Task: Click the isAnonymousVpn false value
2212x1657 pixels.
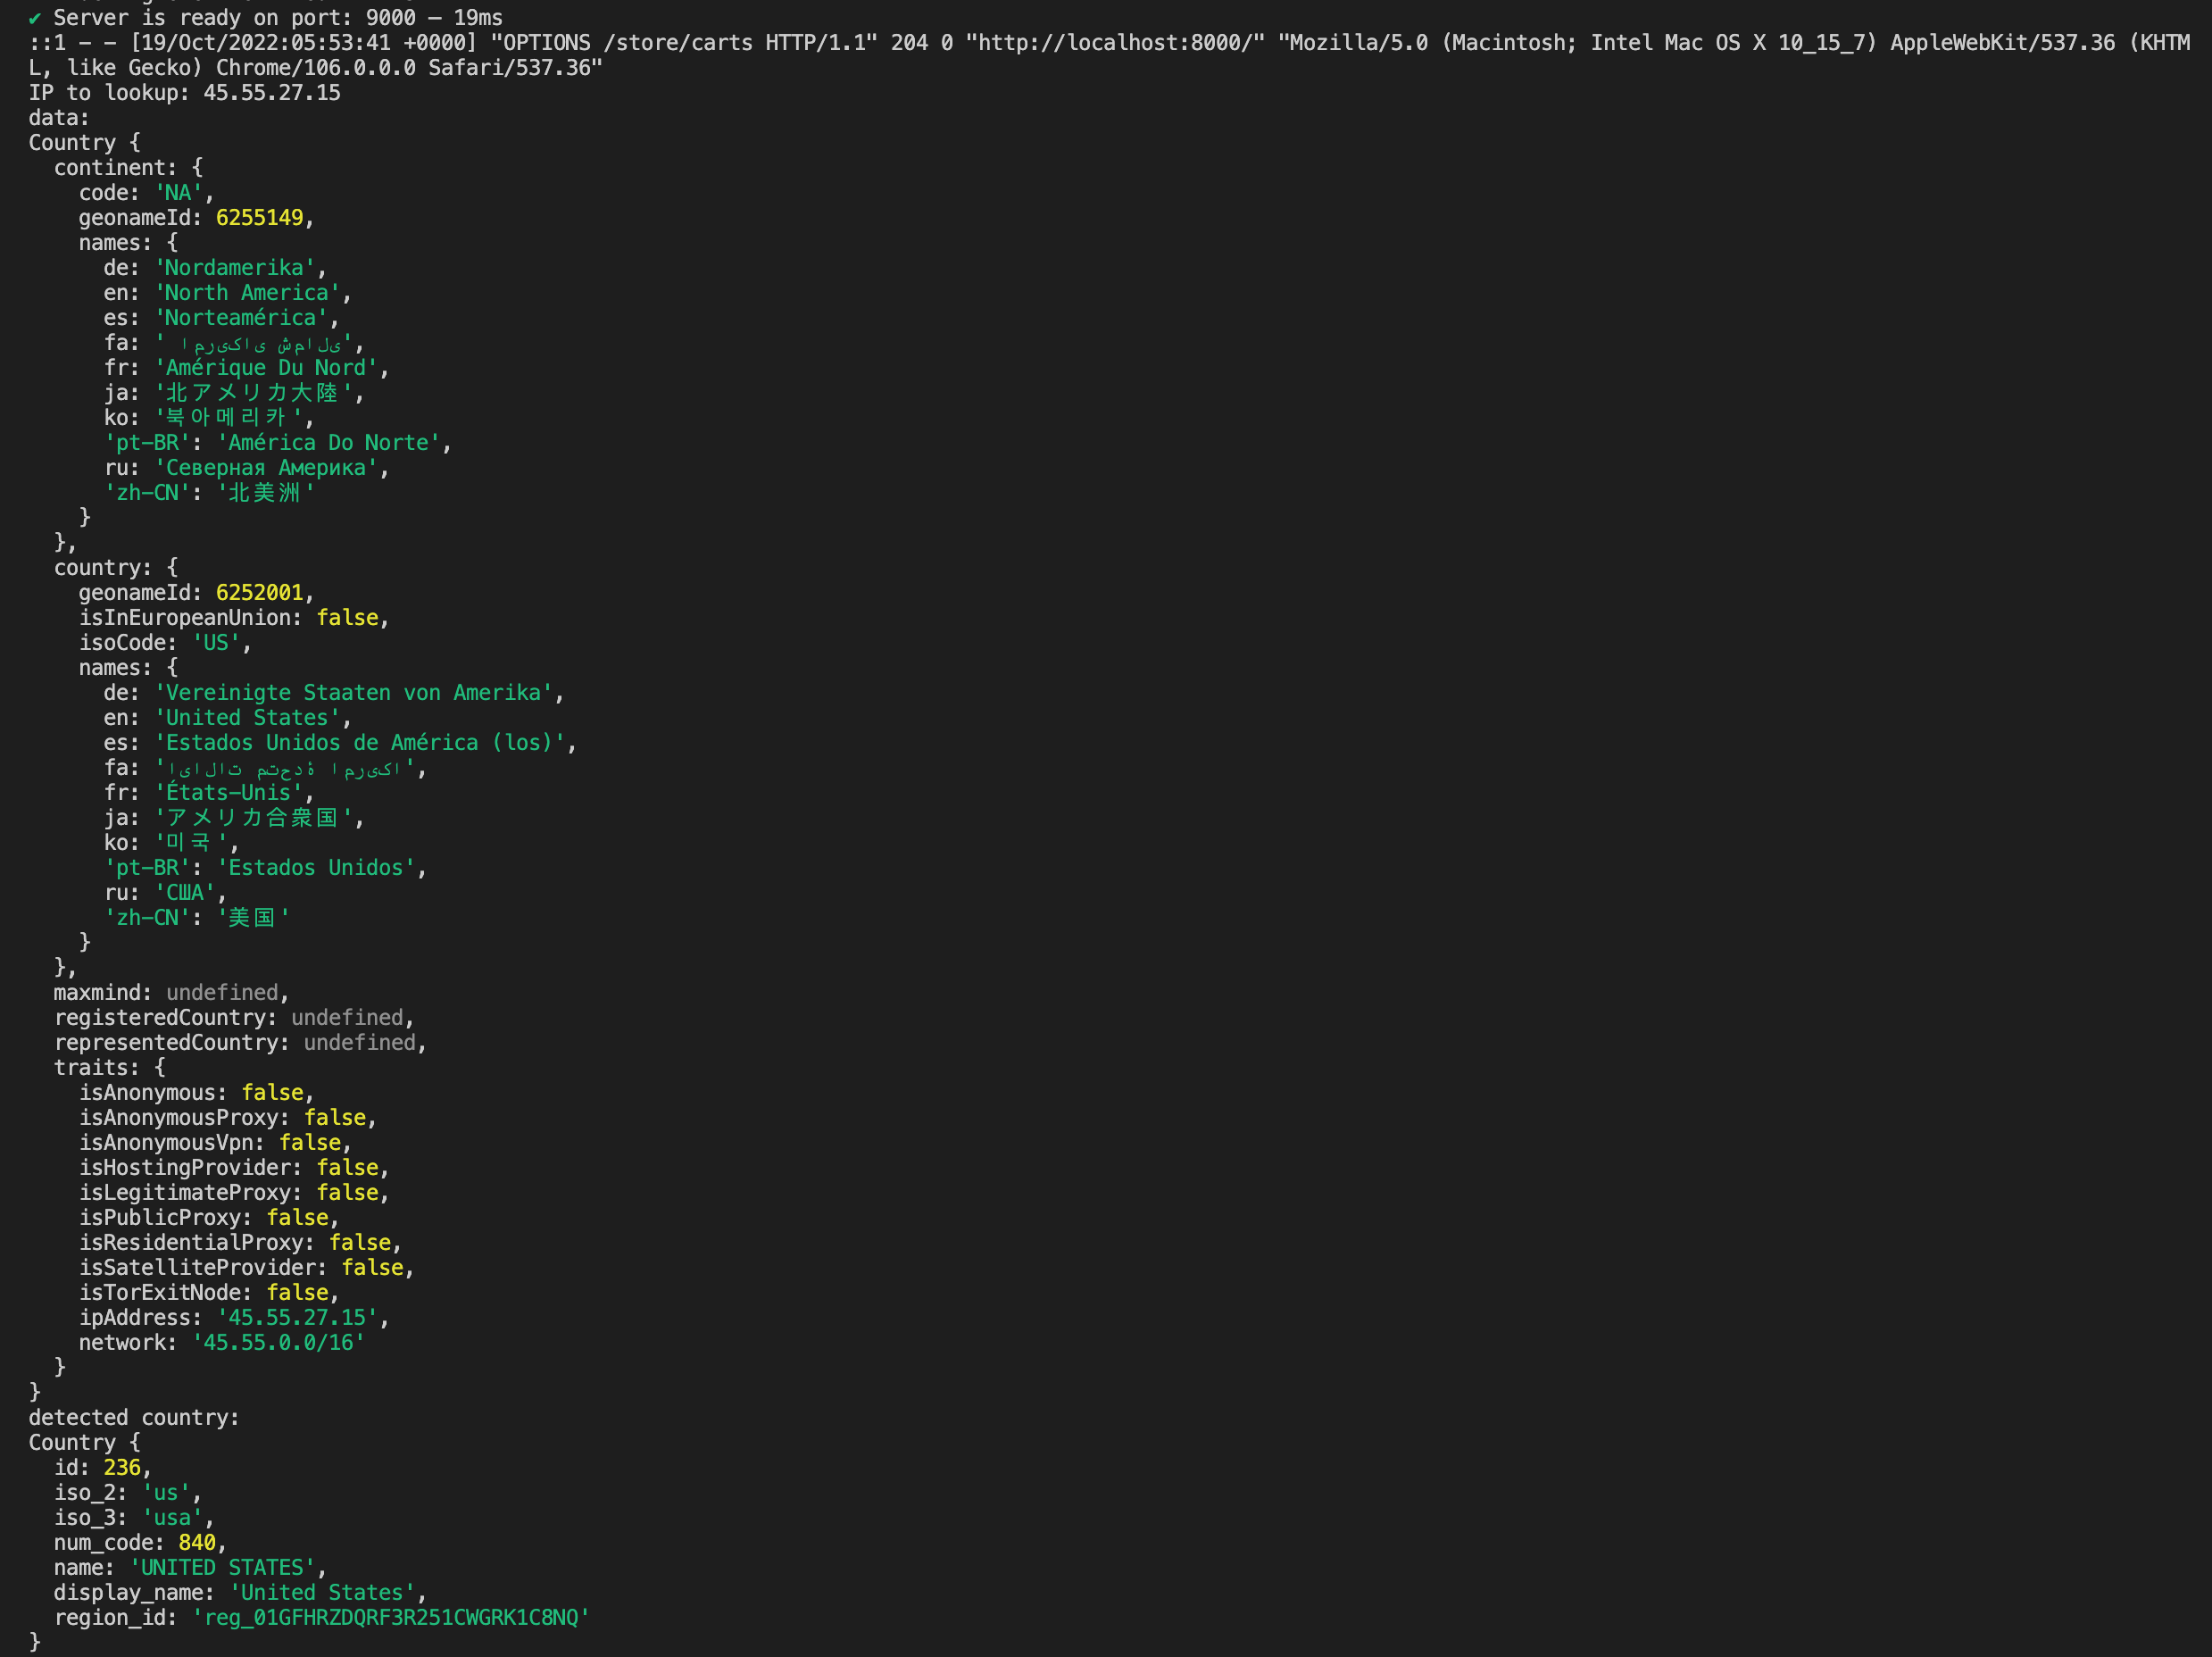Action: (x=310, y=1143)
